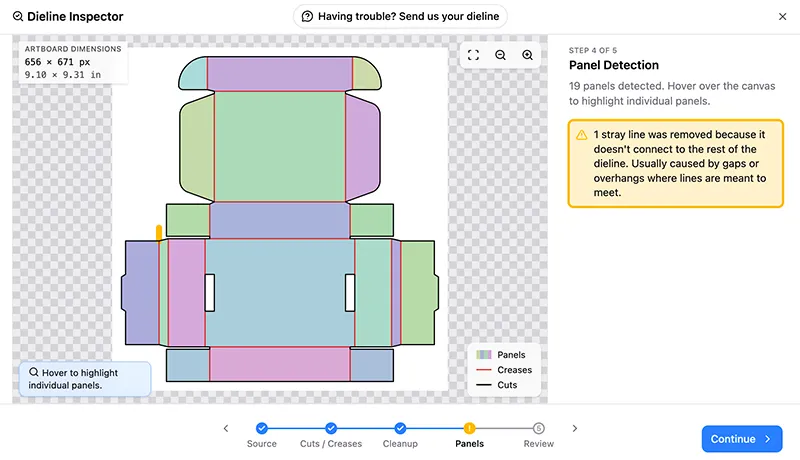This screenshot has height=460, width=800.
Task: Click the 'Panel Detection' heading
Action: pyautogui.click(x=614, y=65)
